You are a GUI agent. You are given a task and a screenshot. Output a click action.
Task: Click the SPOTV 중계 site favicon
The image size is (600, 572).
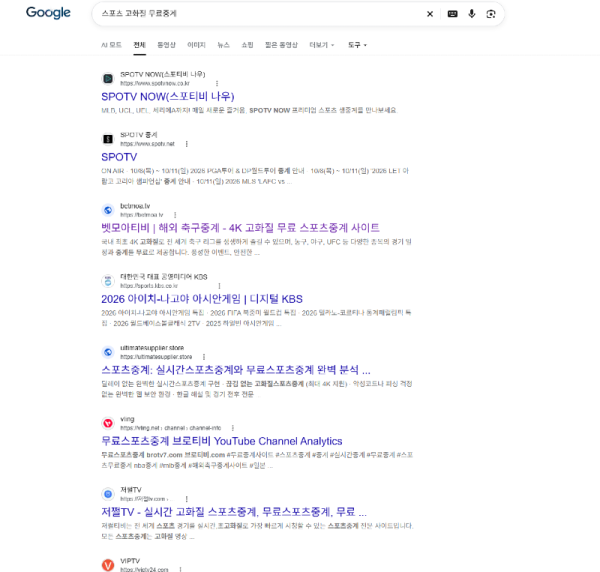coord(108,139)
